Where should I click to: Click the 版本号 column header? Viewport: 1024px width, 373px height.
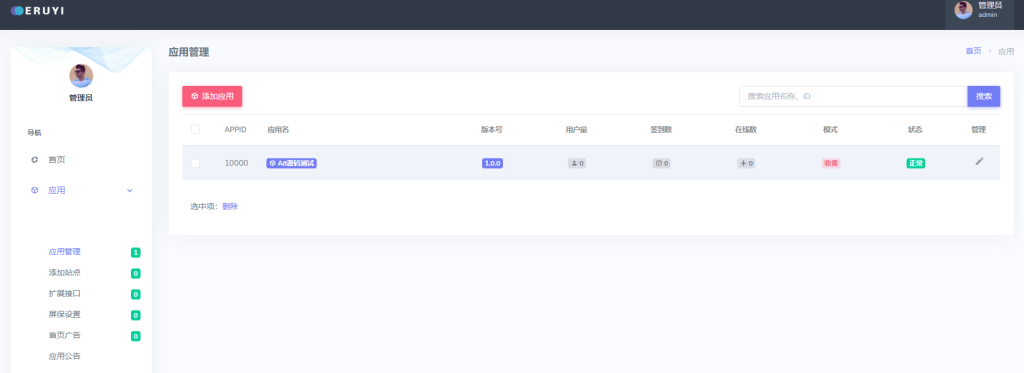492,129
